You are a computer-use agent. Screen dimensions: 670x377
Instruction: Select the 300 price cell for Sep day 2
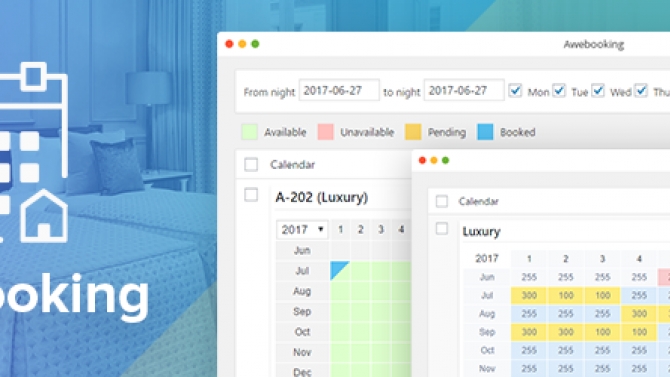click(566, 332)
